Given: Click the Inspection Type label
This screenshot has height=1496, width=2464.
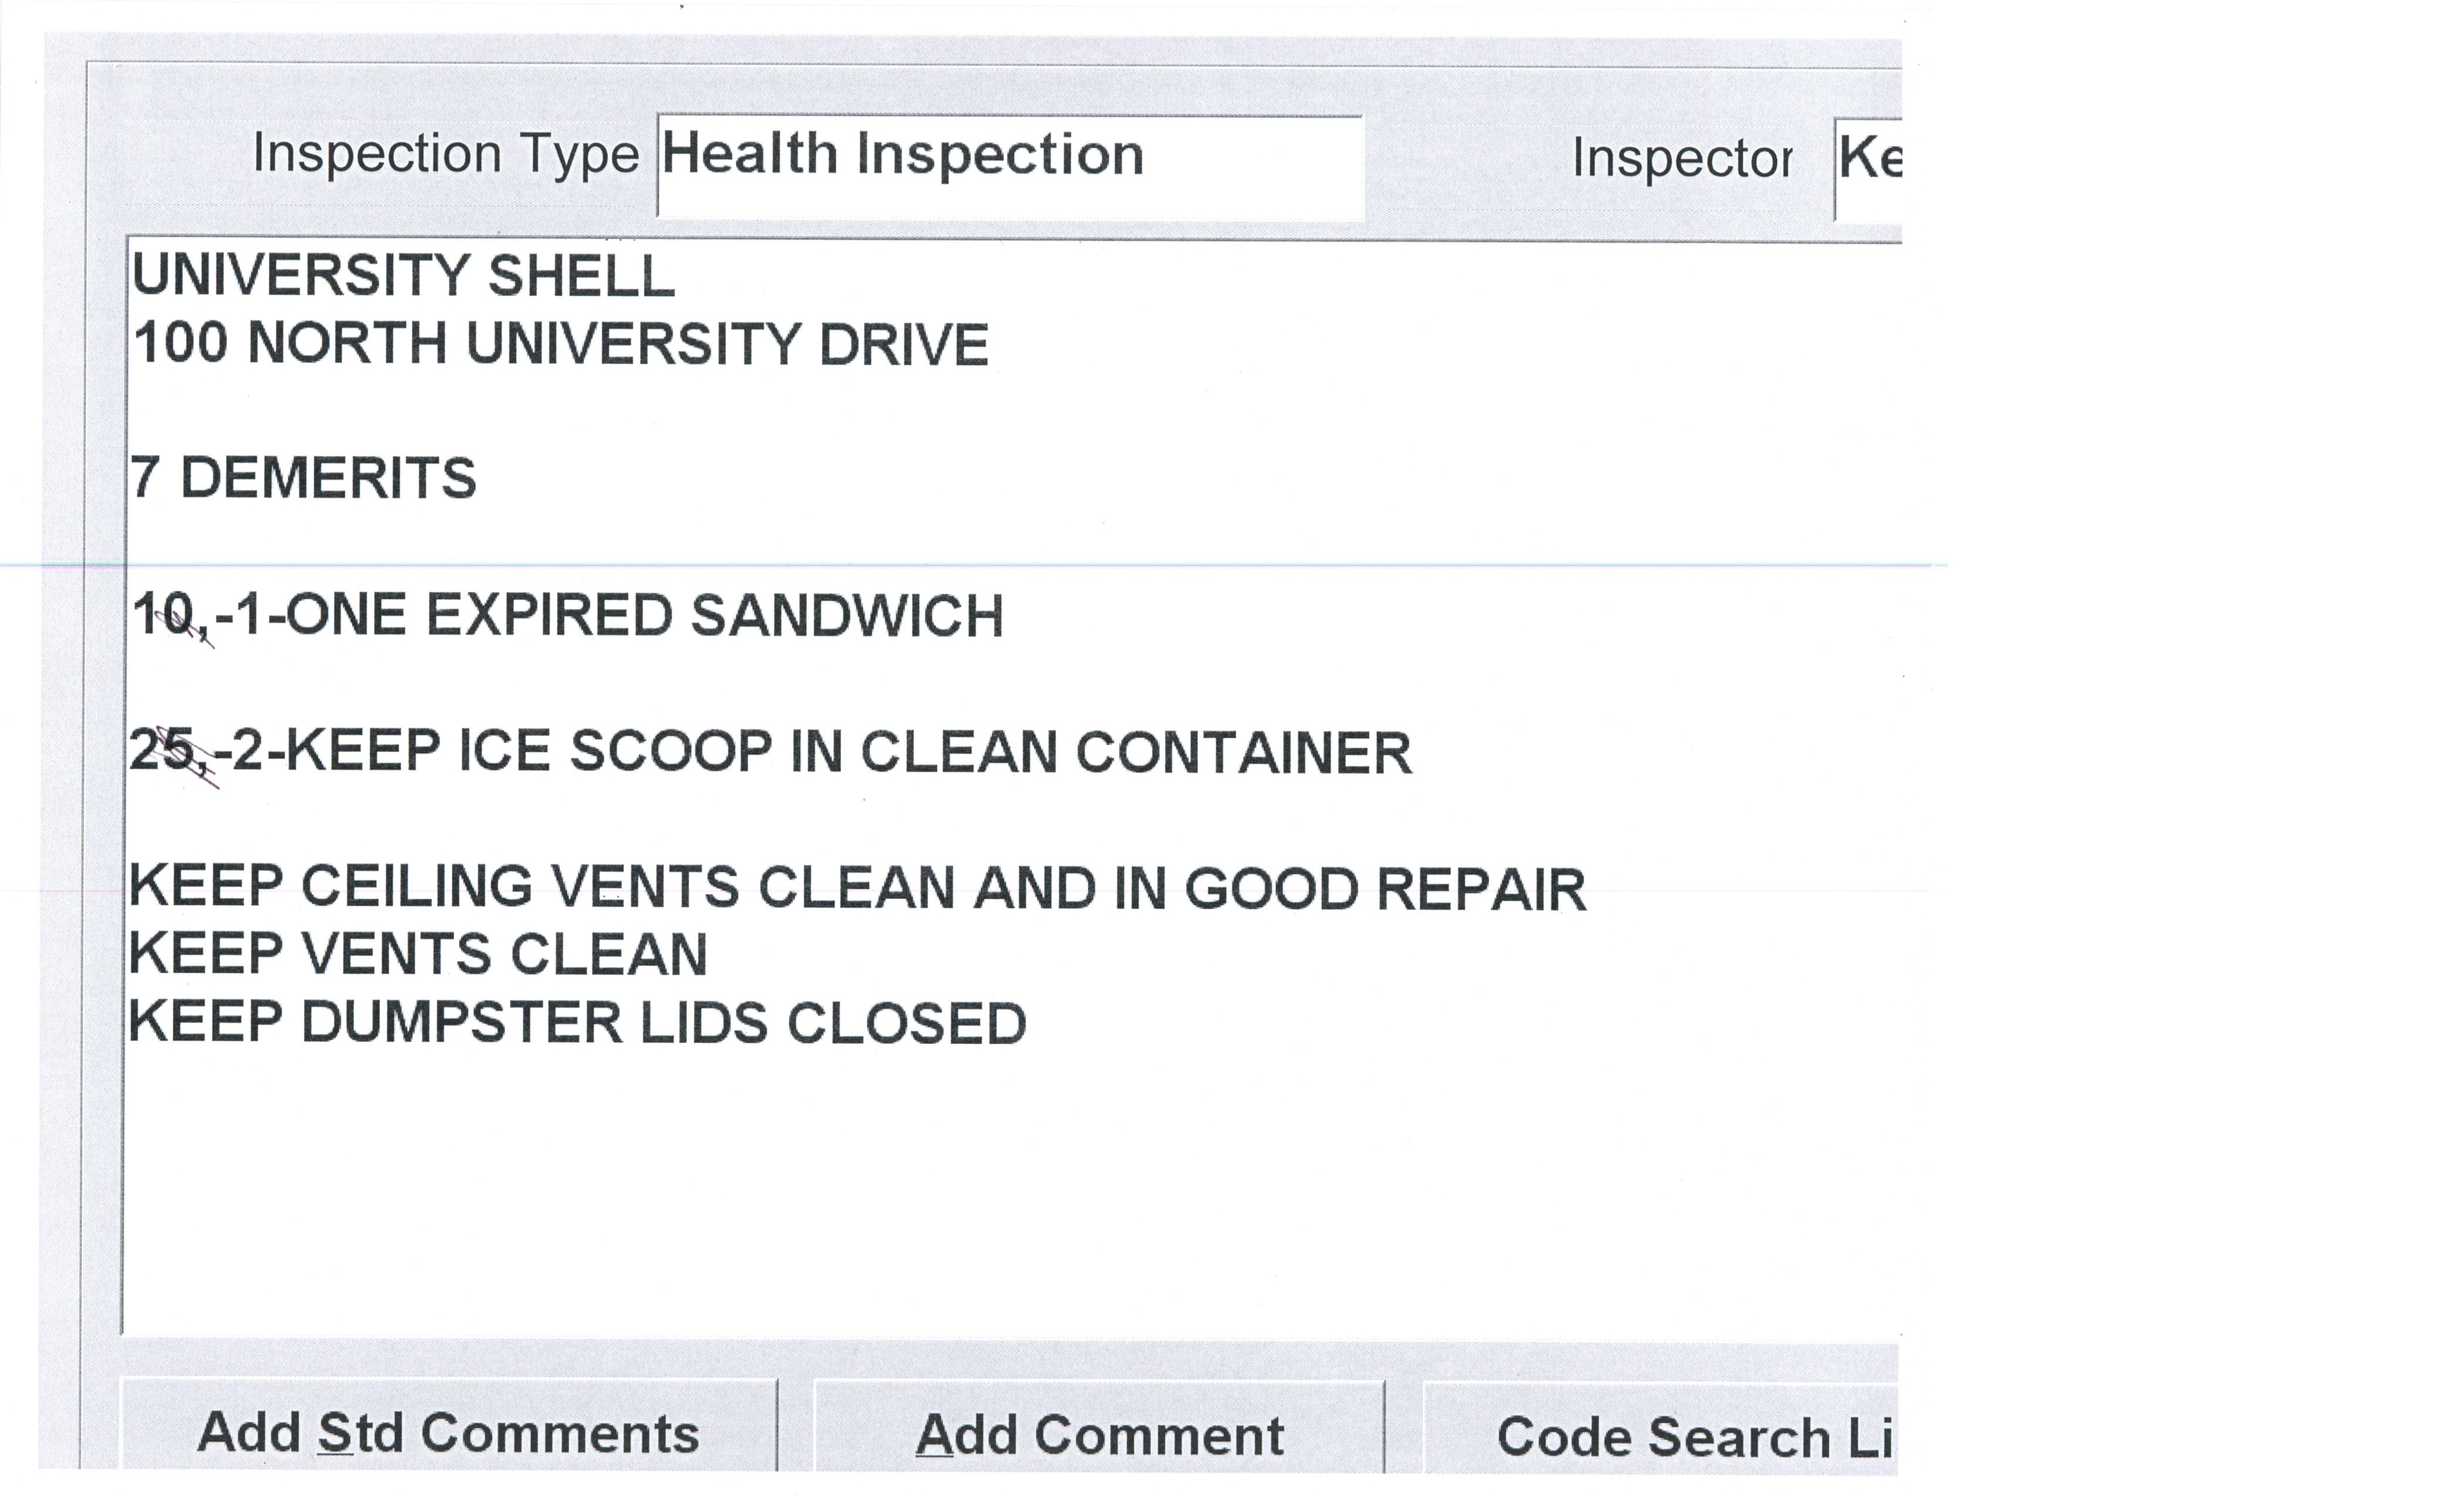Looking at the screenshot, I should (x=445, y=155).
